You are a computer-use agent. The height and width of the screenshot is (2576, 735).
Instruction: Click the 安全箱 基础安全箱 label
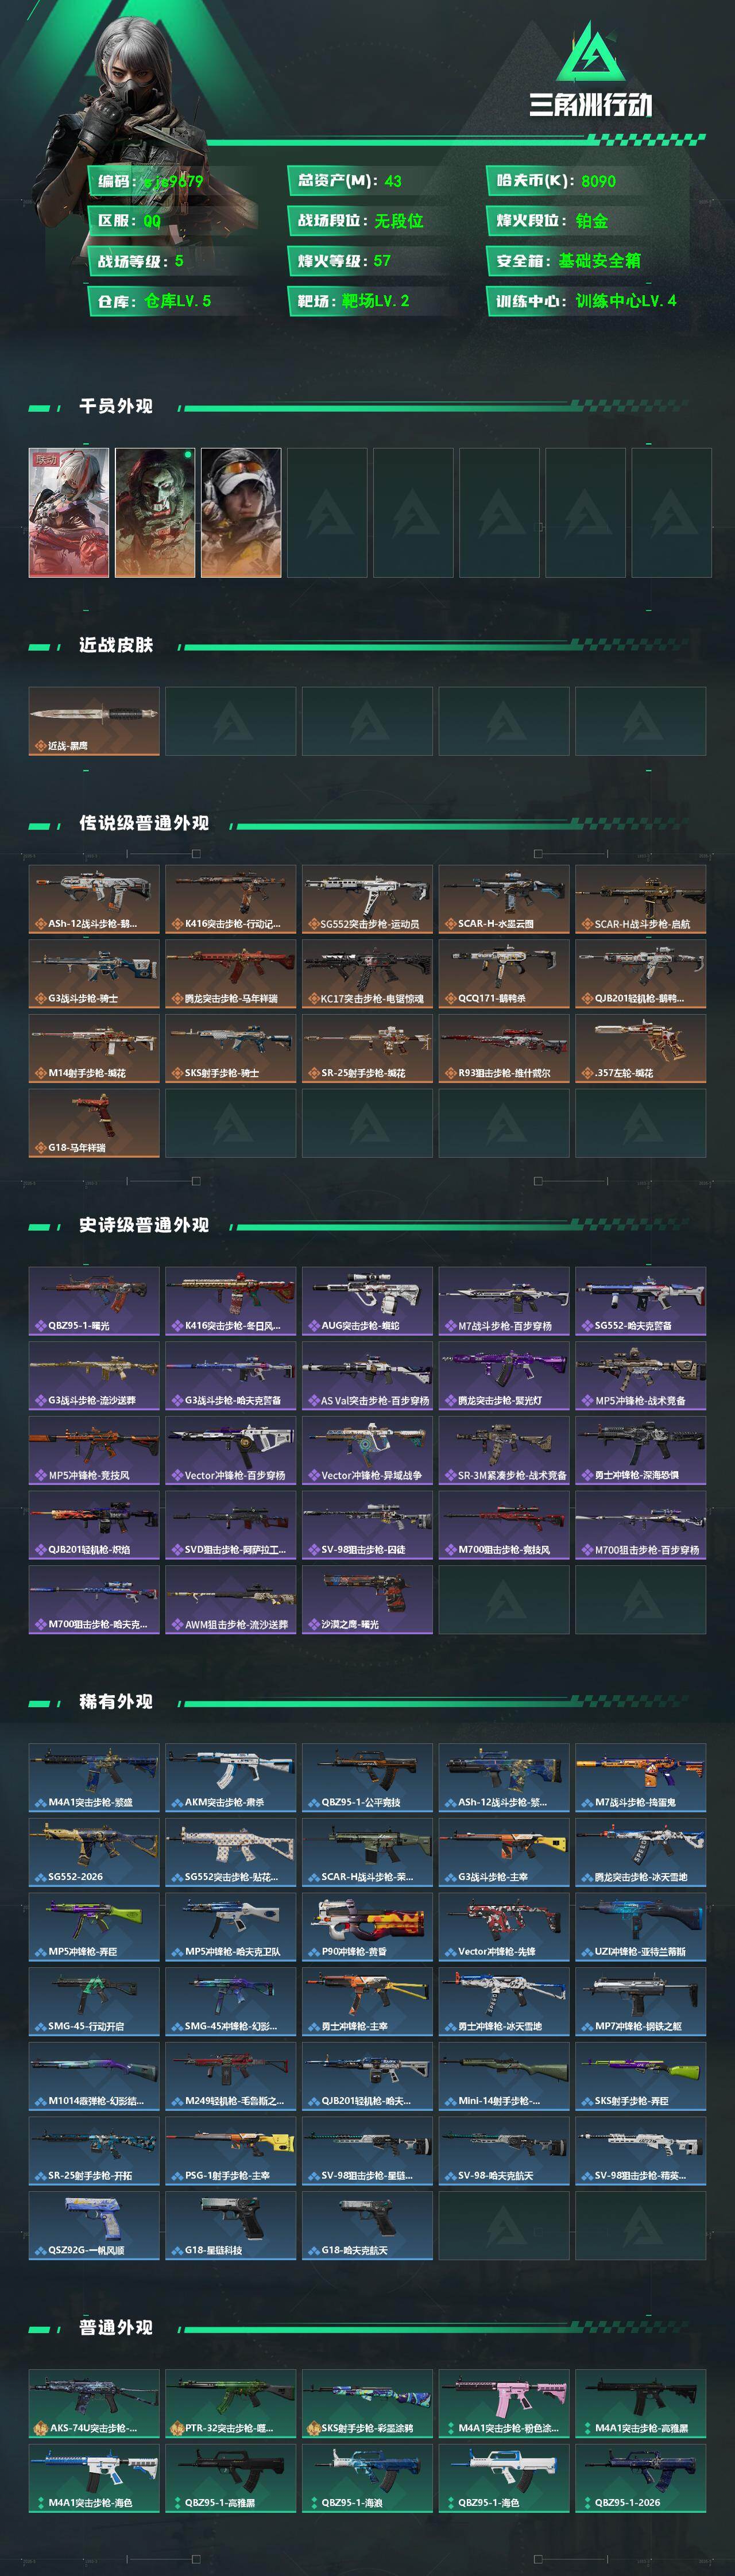coord(569,261)
